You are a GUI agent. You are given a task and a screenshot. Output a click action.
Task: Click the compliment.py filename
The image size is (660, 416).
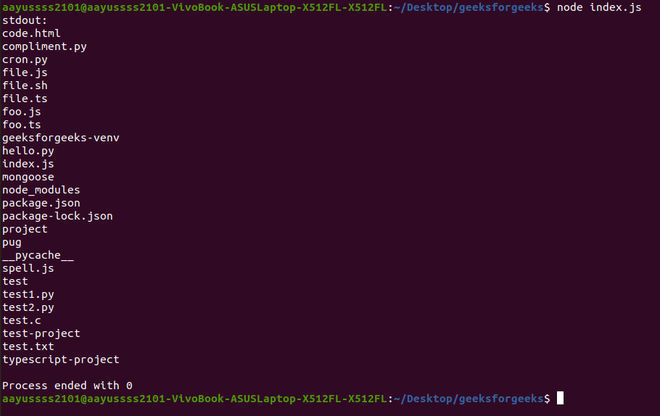(x=44, y=47)
